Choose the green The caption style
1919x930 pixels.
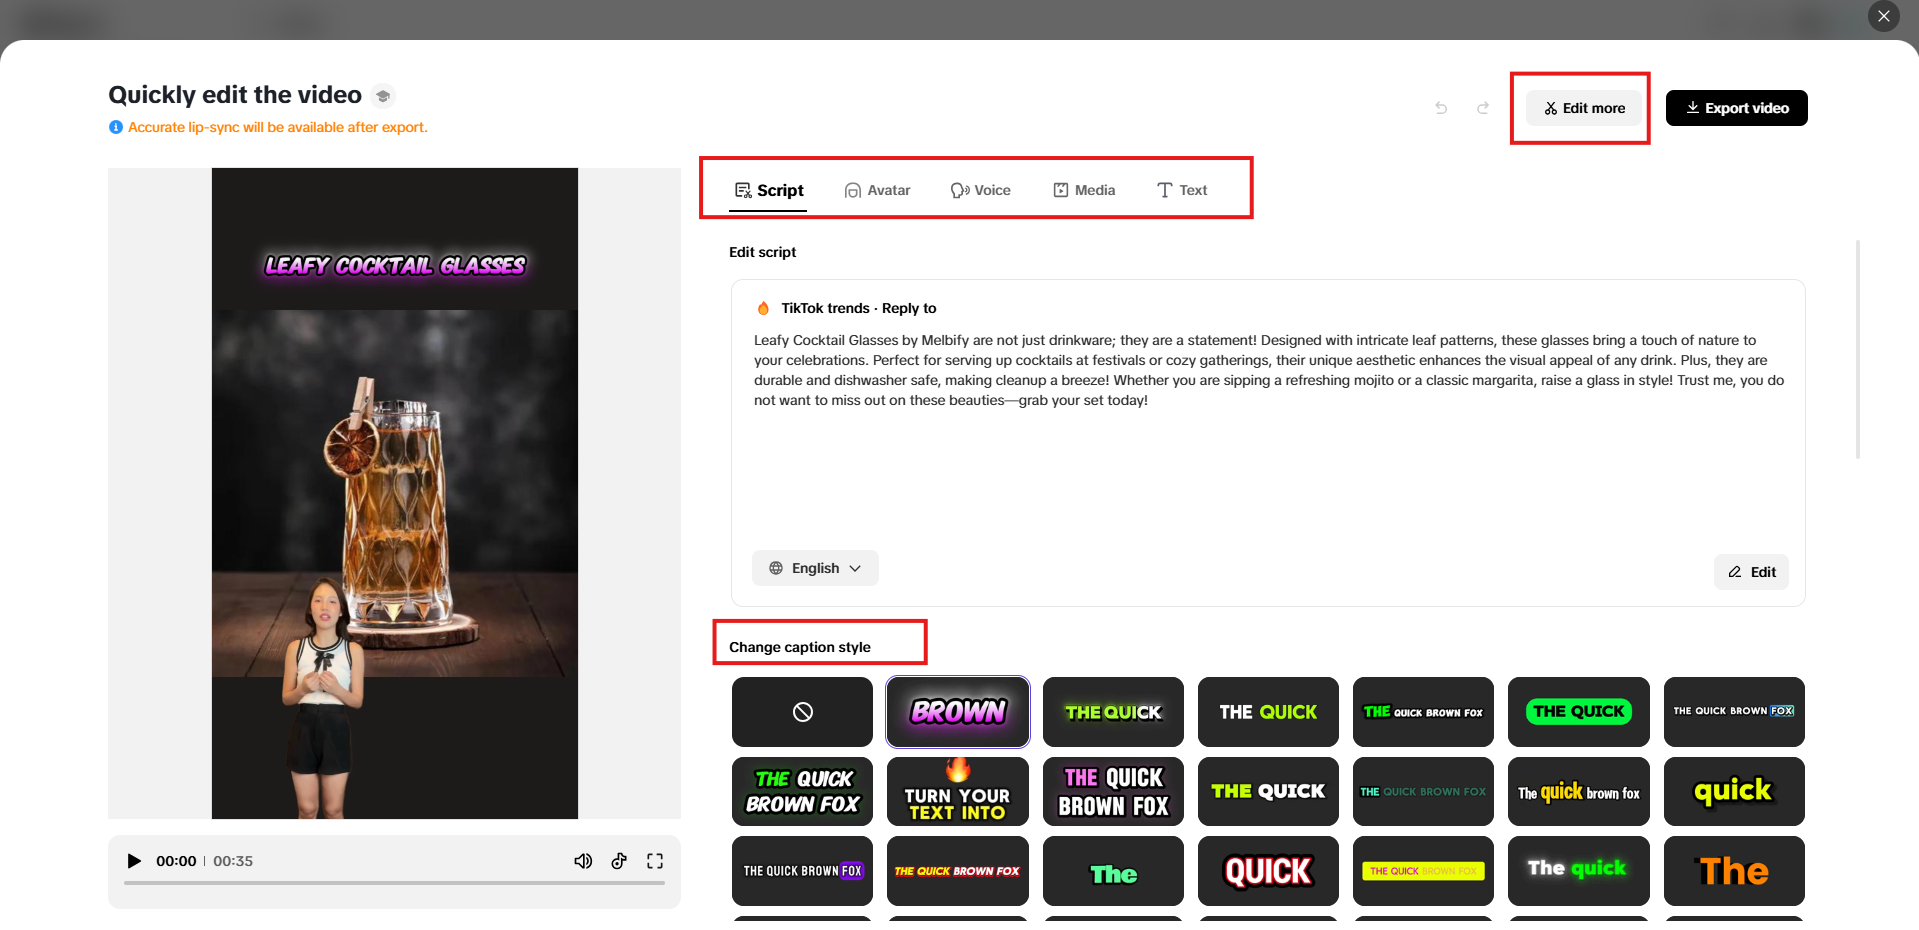[x=1113, y=871]
